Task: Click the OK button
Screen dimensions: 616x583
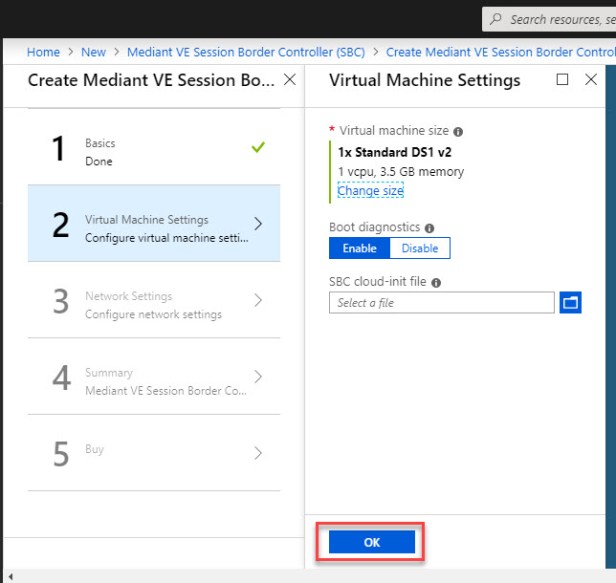Action: tap(372, 541)
